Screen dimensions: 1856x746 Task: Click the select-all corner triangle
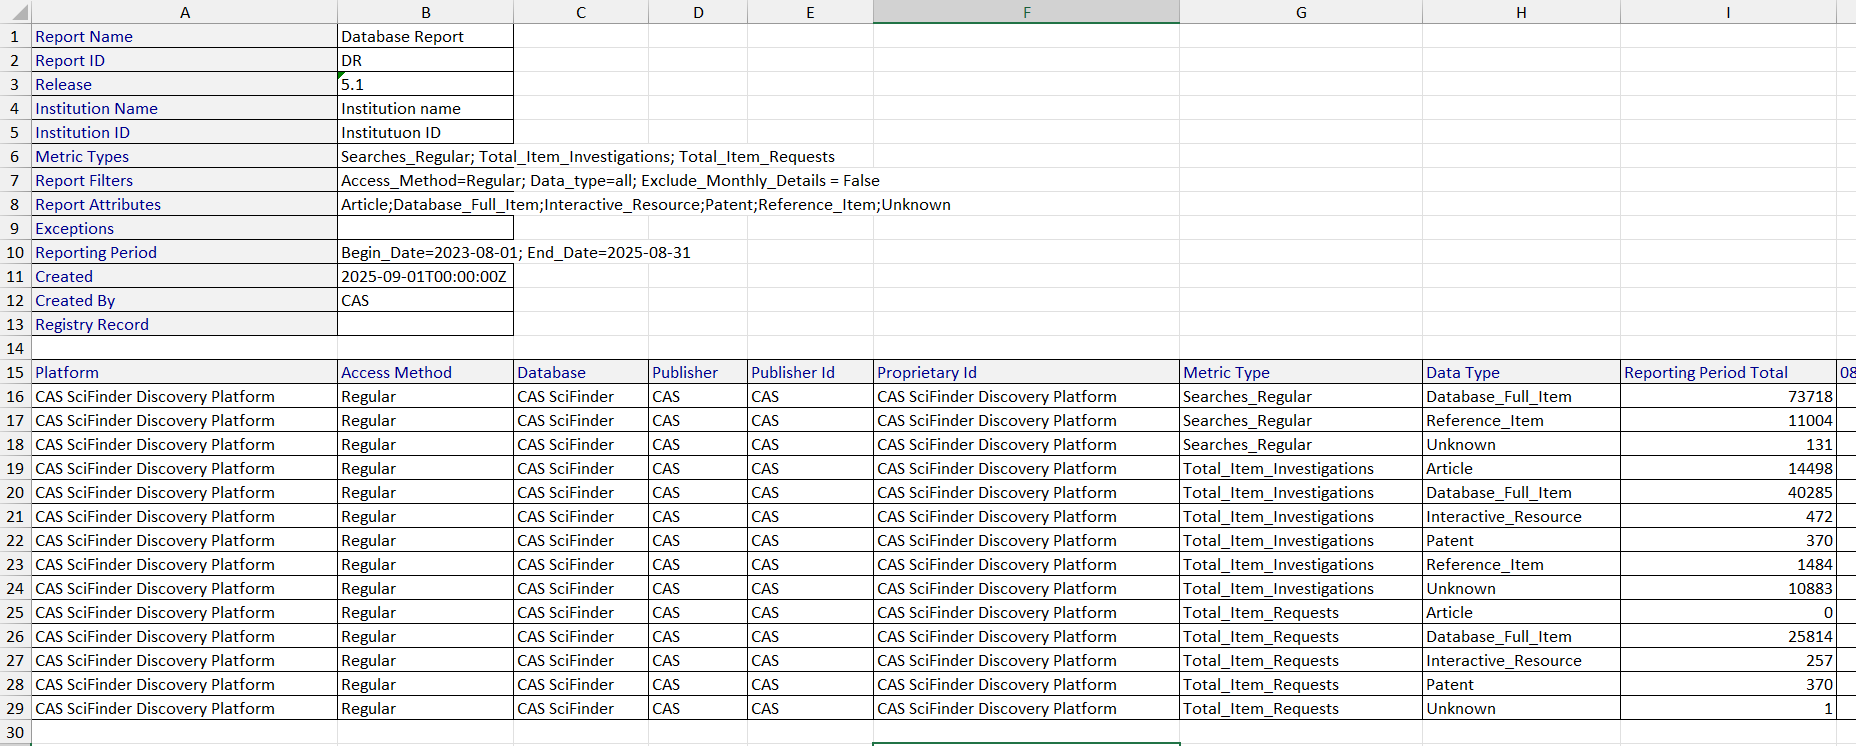pyautogui.click(x=16, y=12)
